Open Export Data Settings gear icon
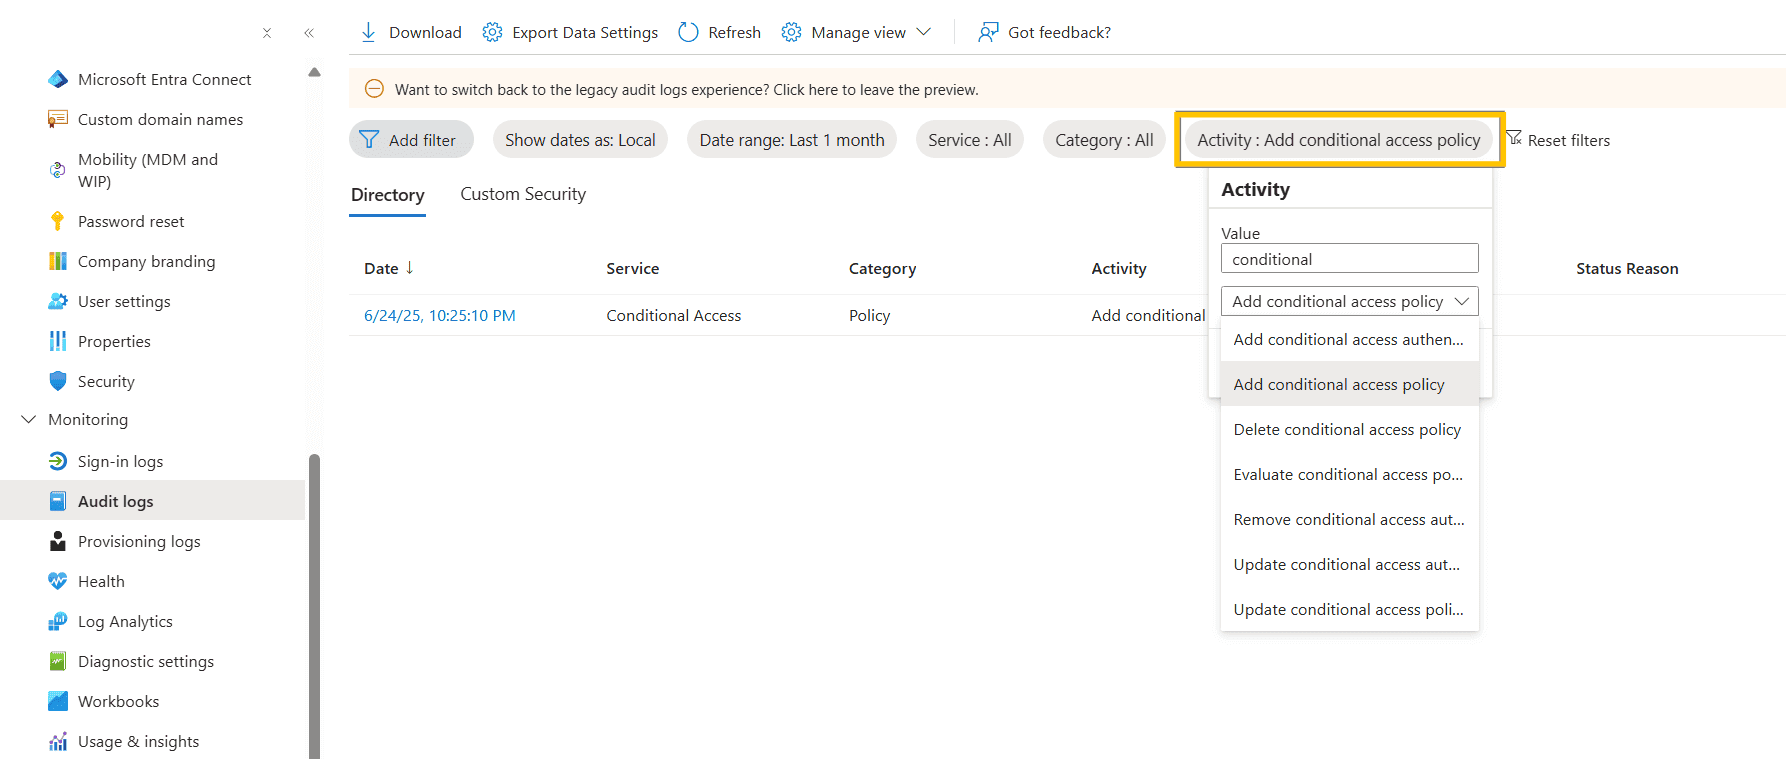Image resolution: width=1786 pixels, height=759 pixels. (492, 32)
